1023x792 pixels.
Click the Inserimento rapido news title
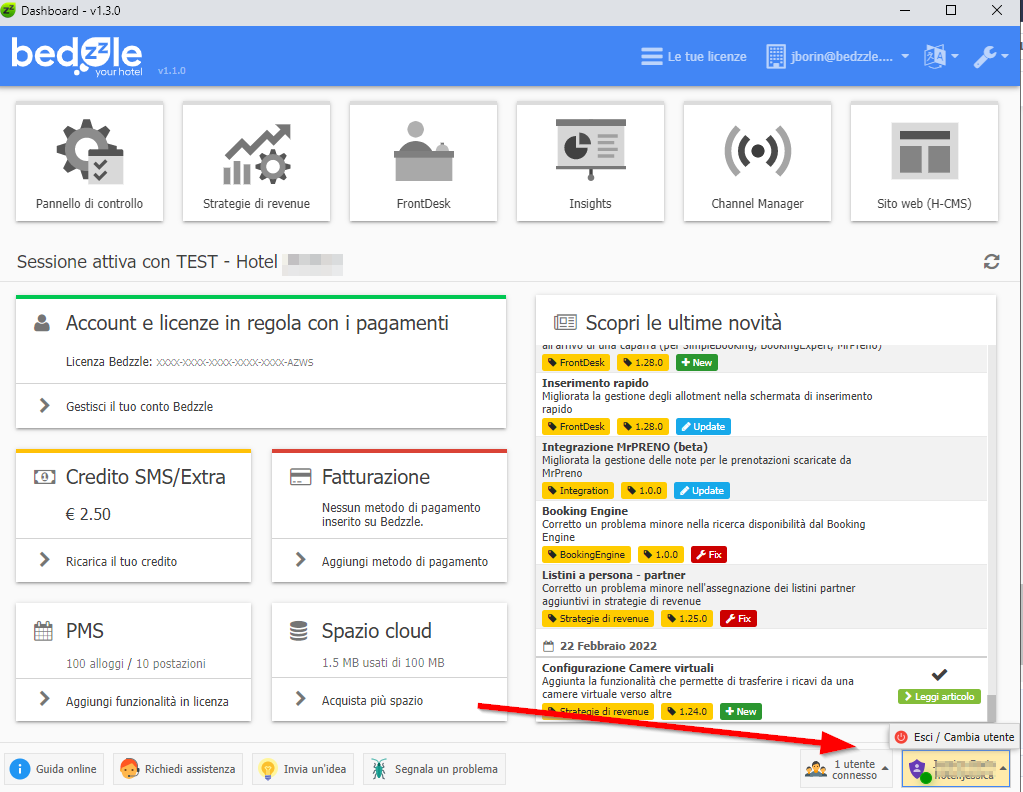click(595, 383)
